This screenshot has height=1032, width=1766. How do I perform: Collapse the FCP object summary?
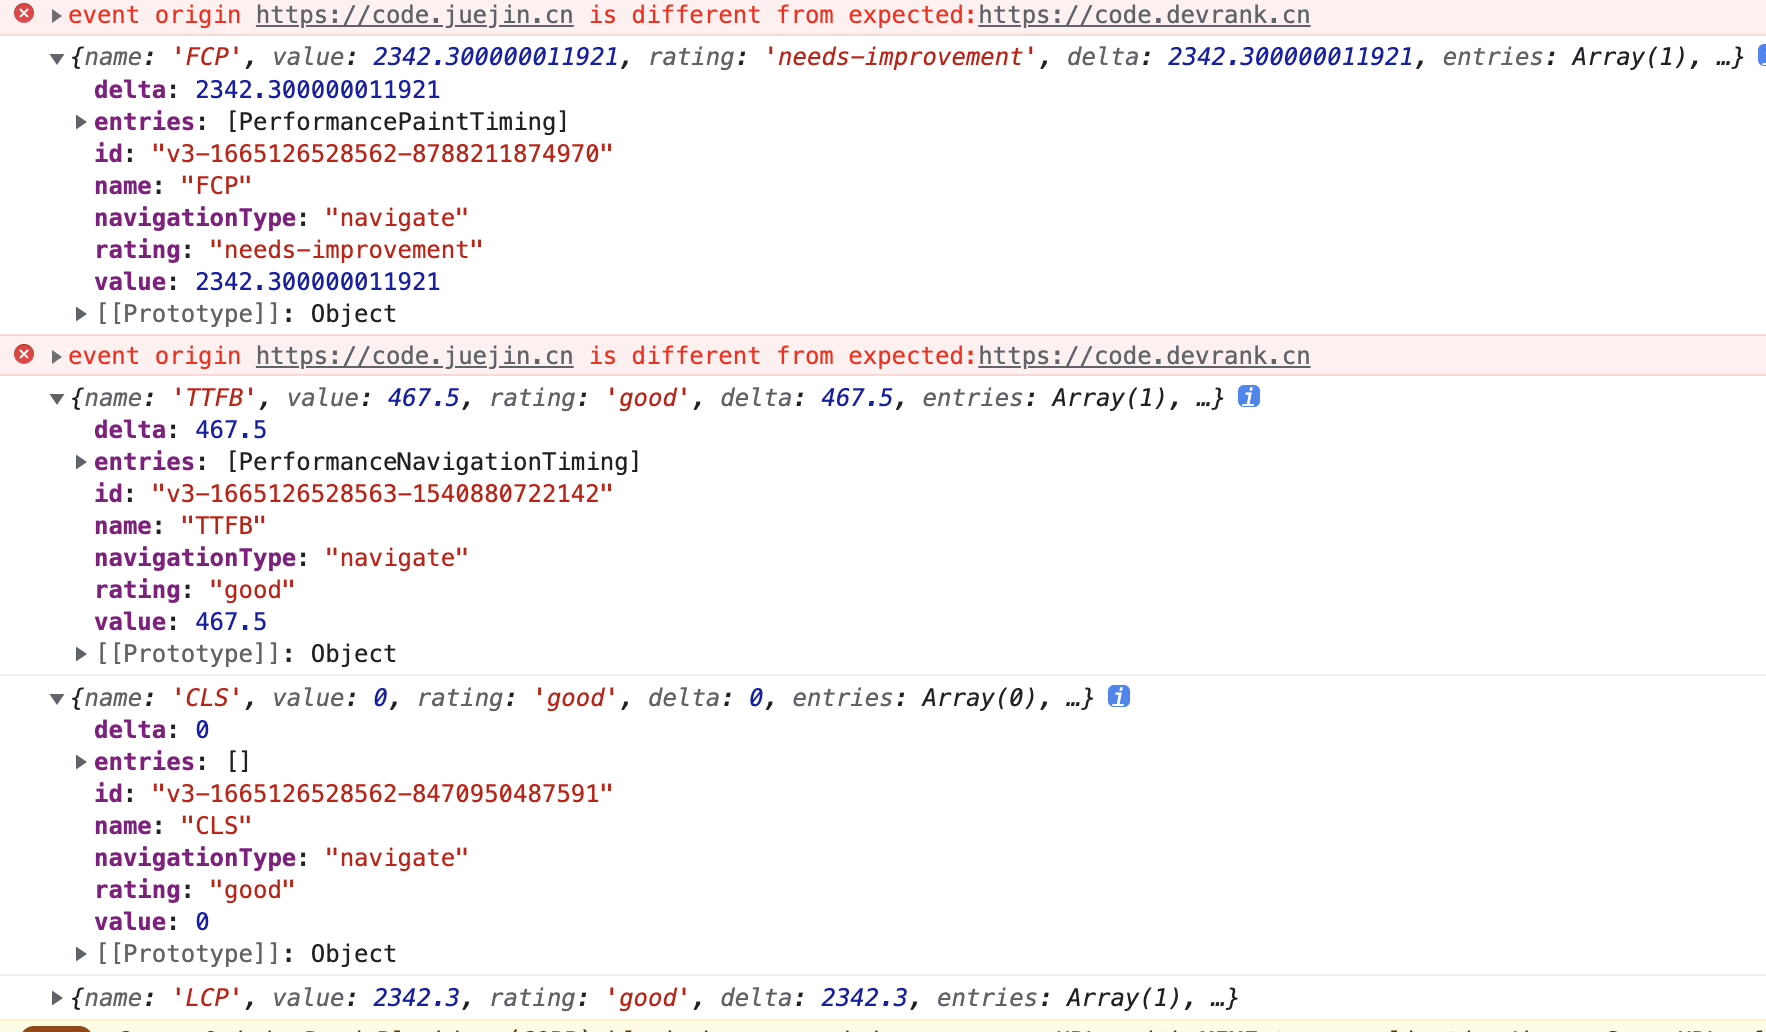(57, 58)
